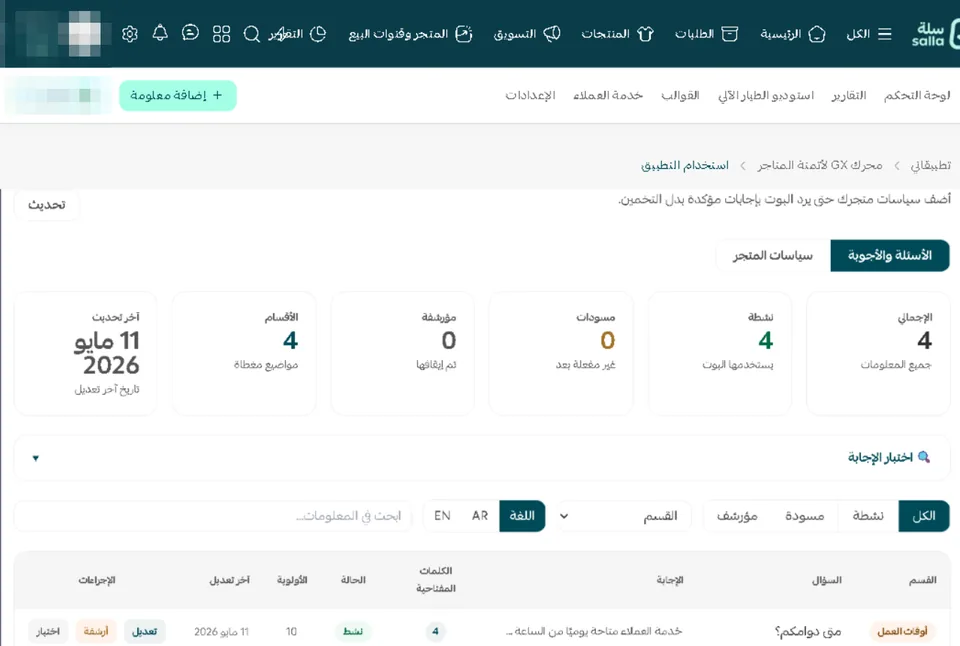Click اختبار for متى دوامكم row
This screenshot has width=960, height=646.
48,631
